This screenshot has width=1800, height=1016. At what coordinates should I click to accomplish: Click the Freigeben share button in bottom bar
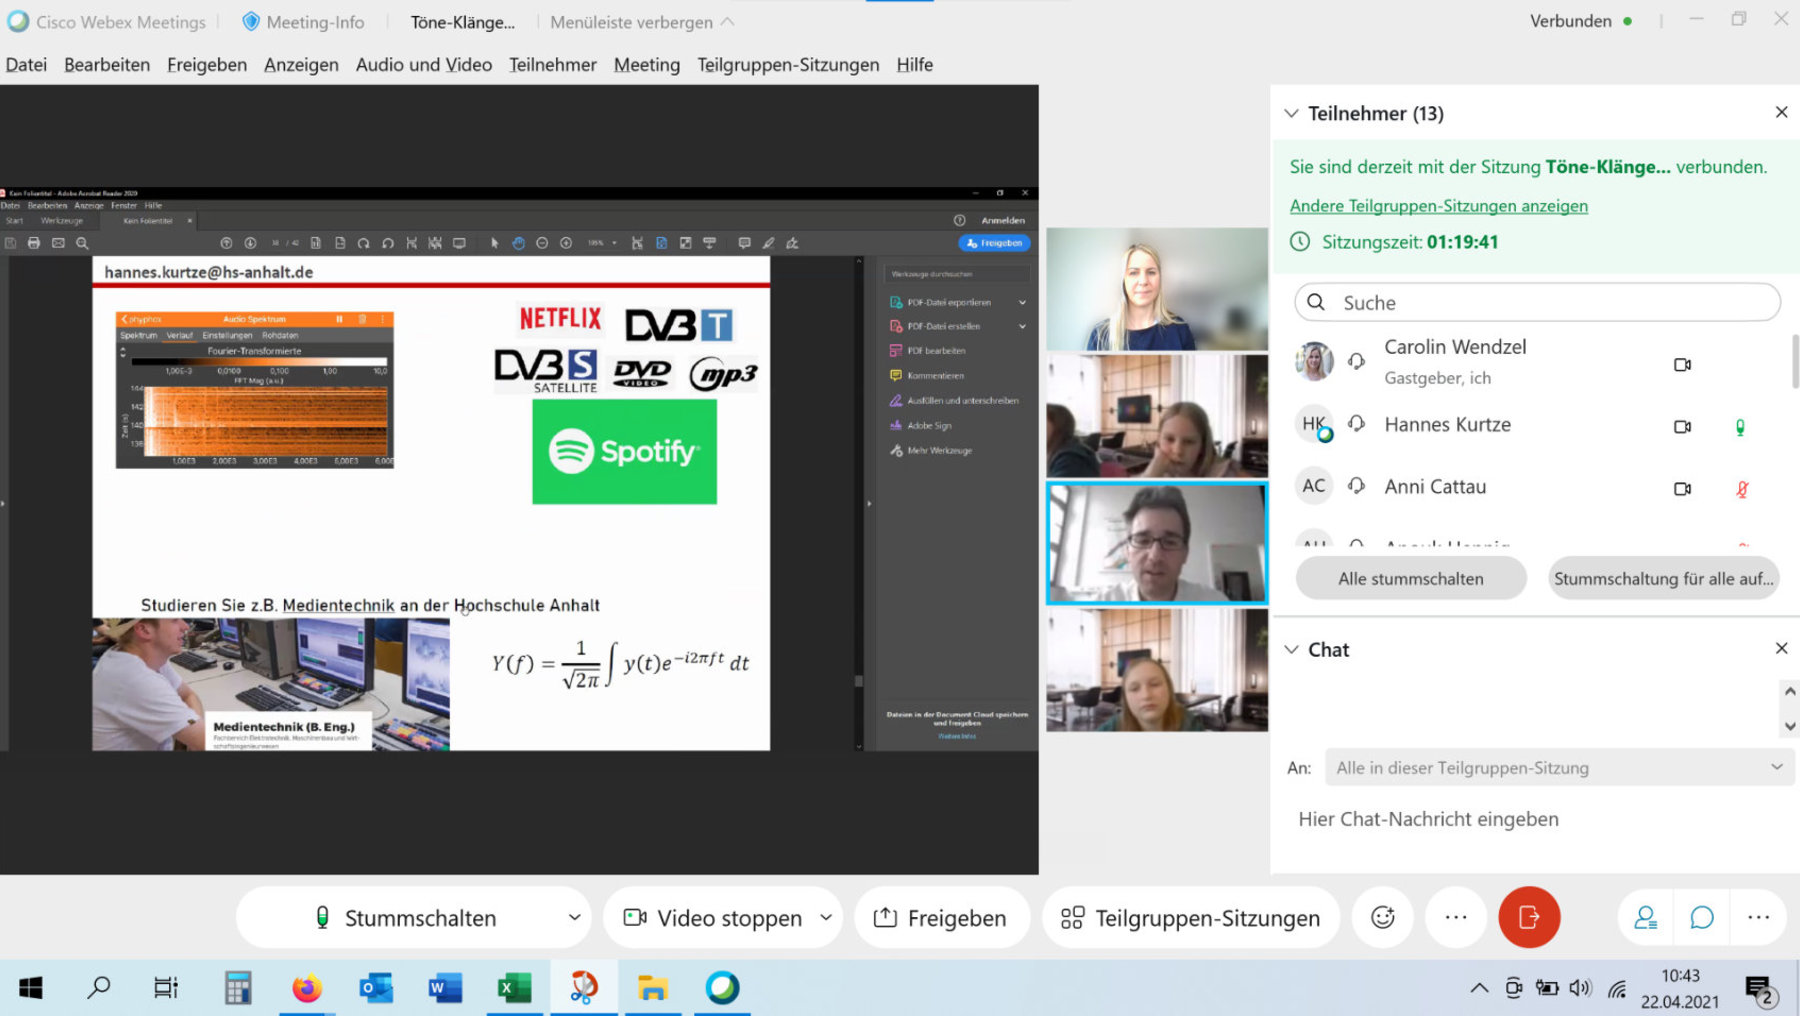[941, 917]
